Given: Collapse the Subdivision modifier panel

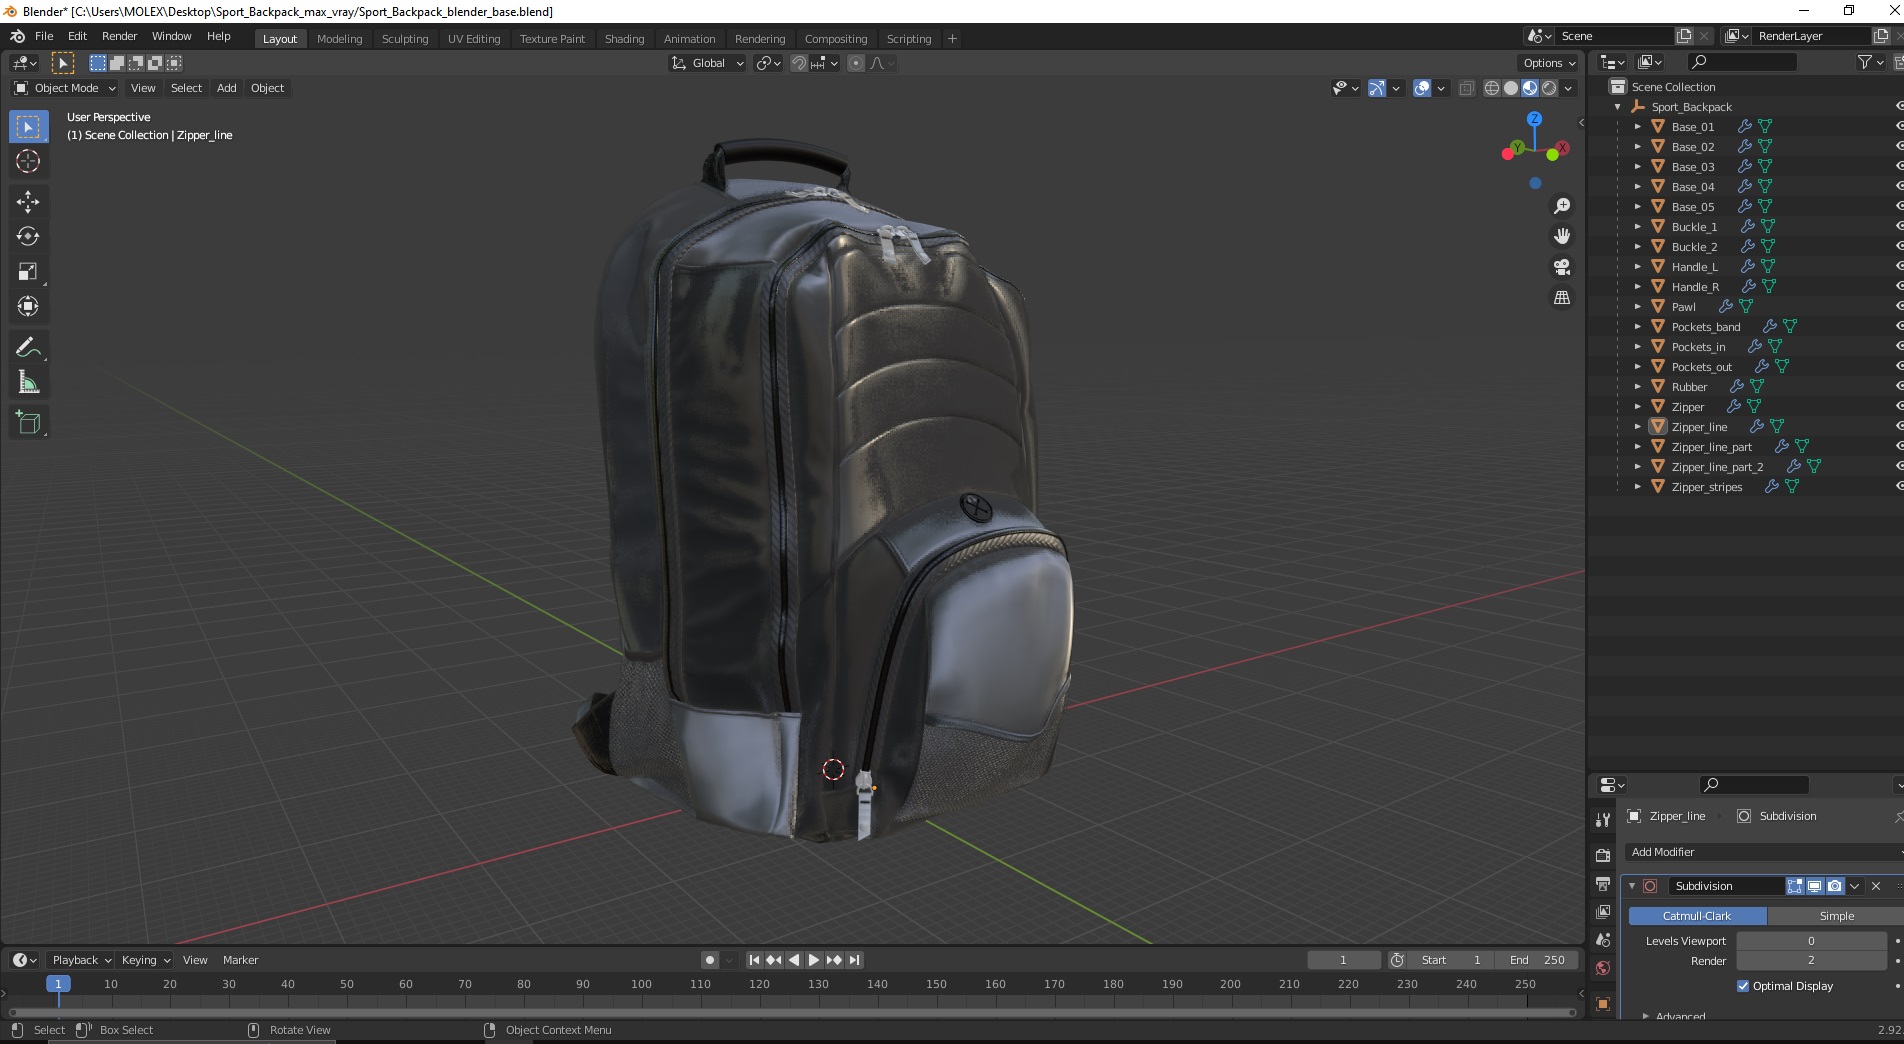Looking at the screenshot, I should click(x=1632, y=886).
